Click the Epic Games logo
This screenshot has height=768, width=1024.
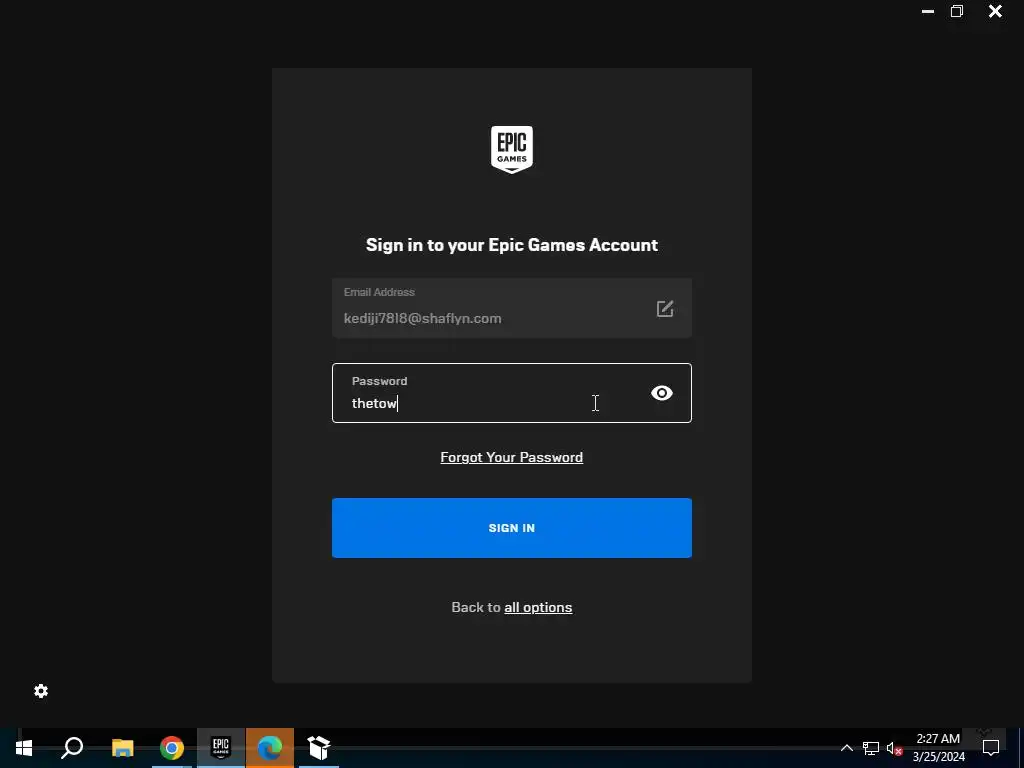[511, 150]
